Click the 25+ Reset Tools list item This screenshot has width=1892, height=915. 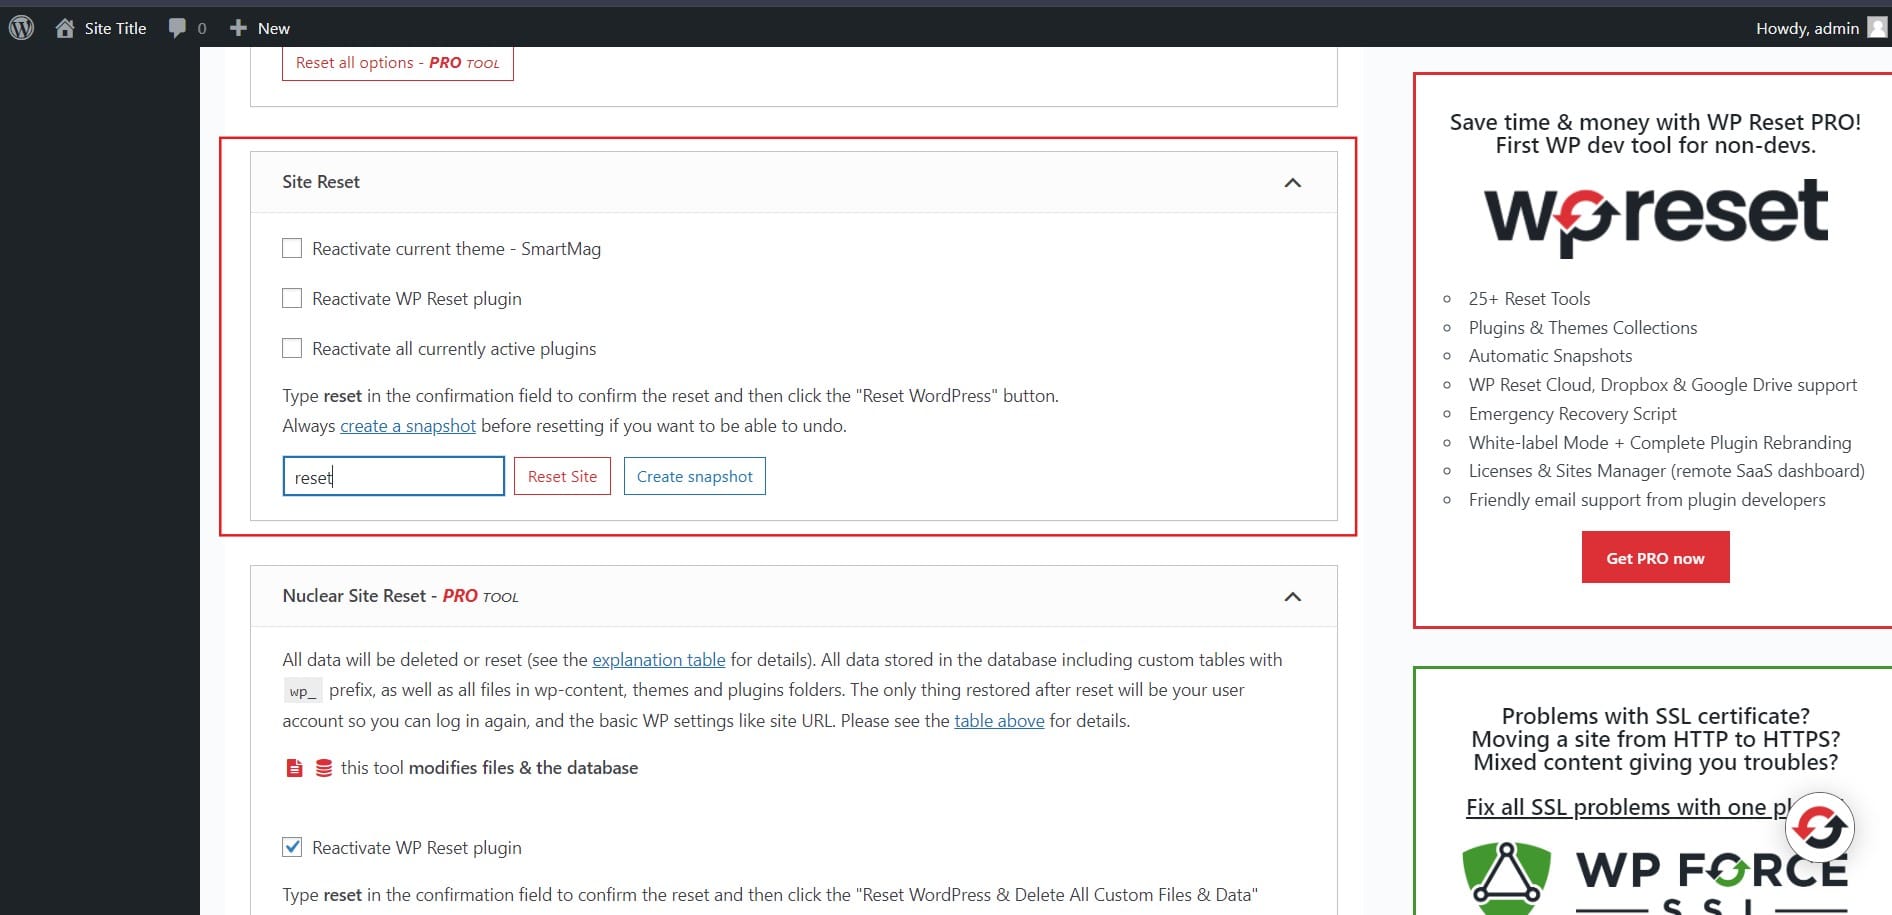1529,298
